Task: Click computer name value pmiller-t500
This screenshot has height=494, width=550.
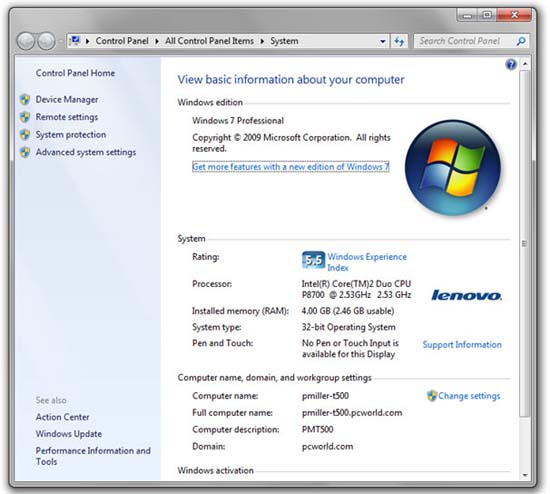Action: click(x=326, y=396)
